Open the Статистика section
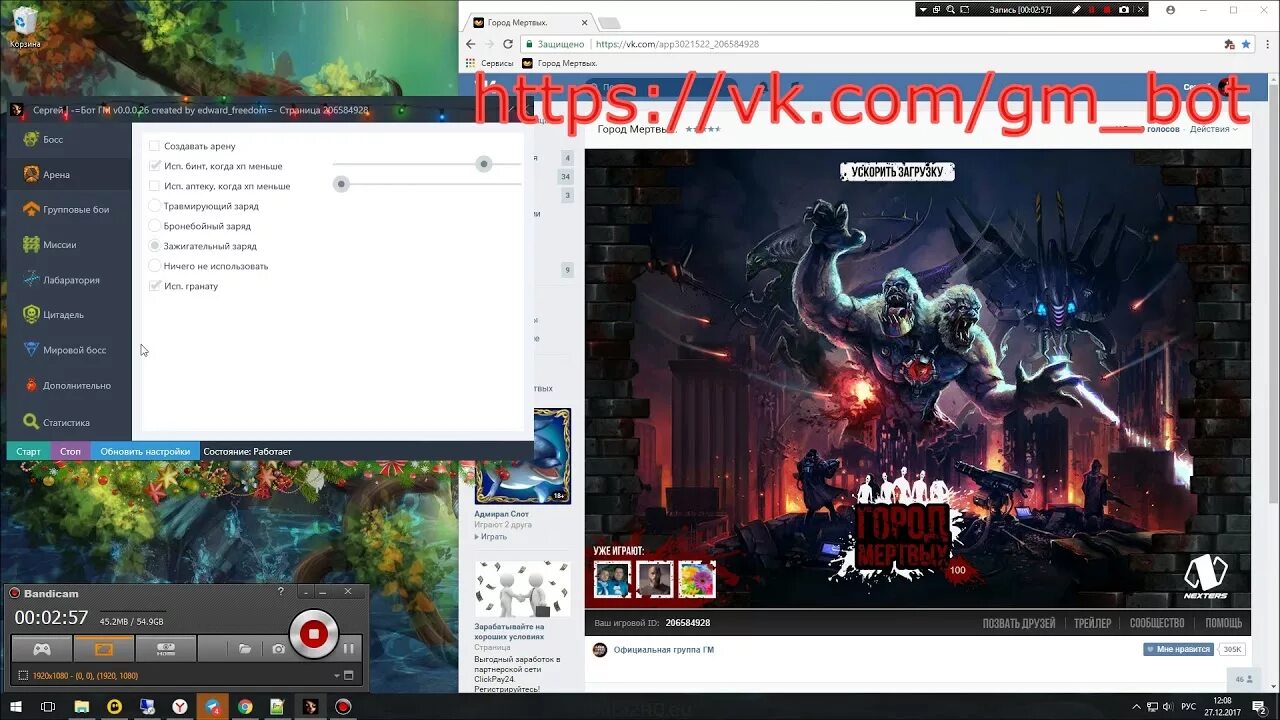1280x720 pixels. point(68,422)
